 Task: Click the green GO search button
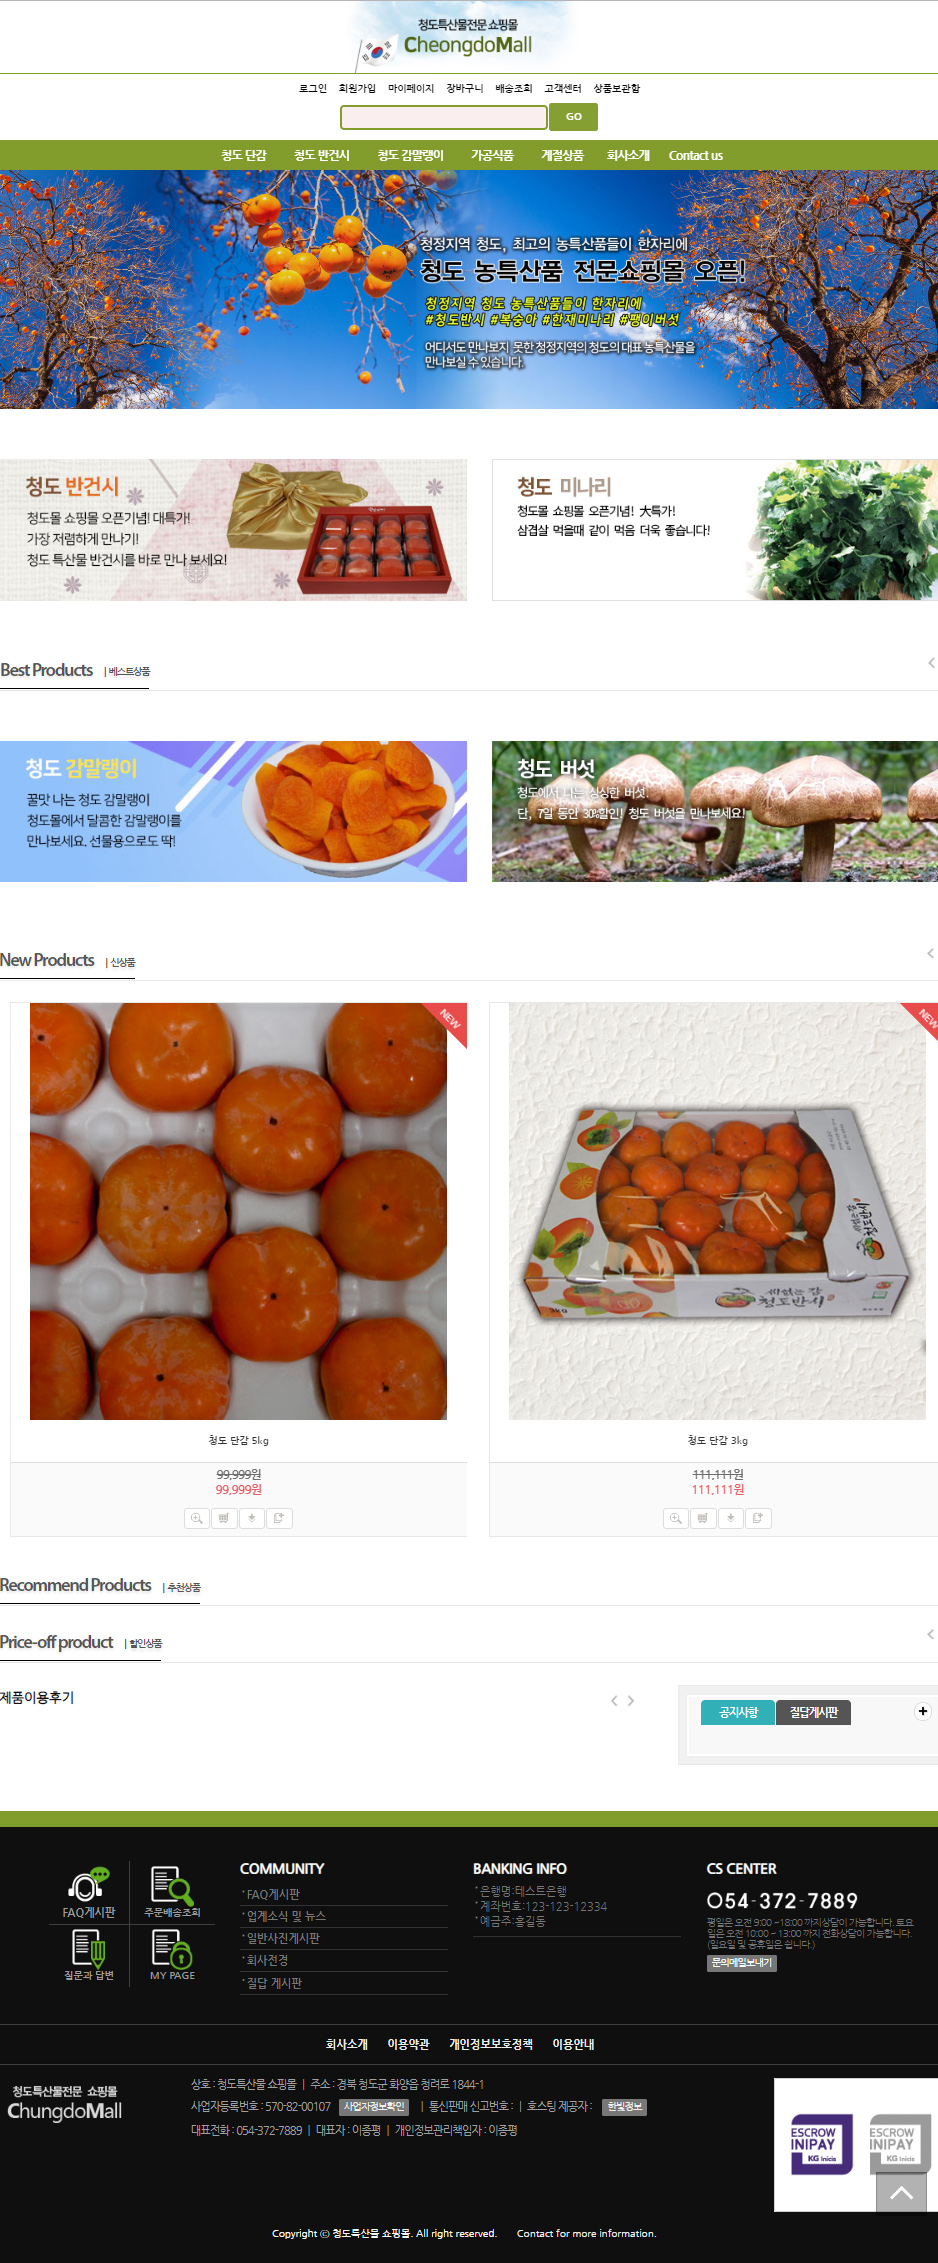574,117
